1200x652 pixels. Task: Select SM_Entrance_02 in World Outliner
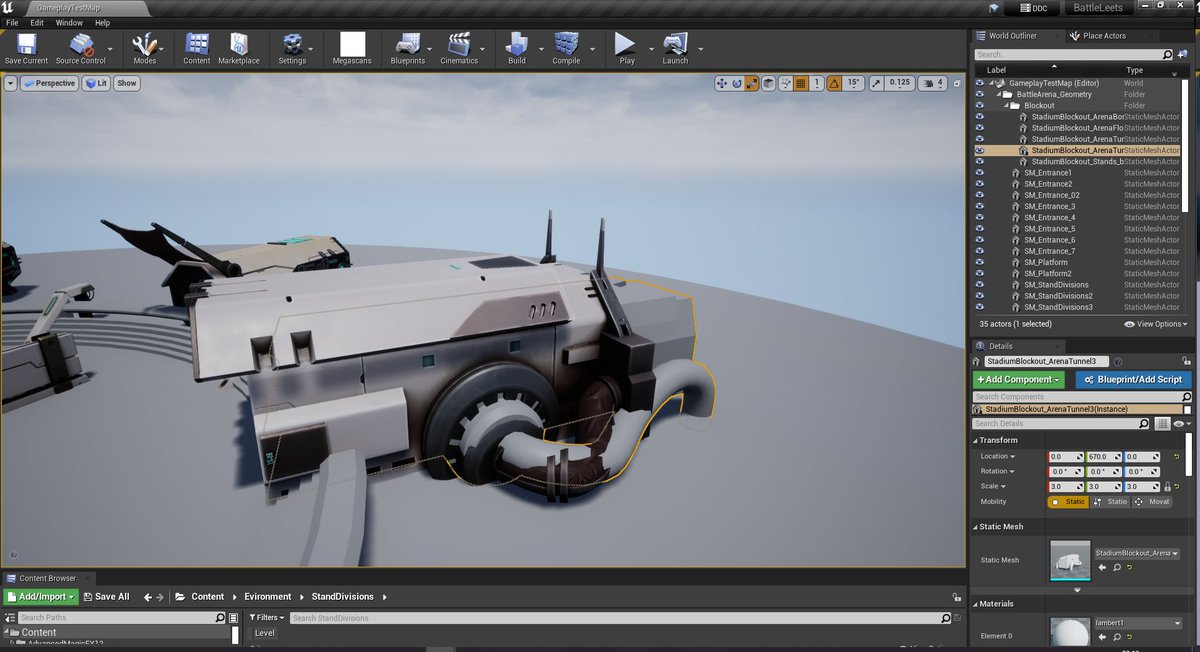pos(1051,195)
